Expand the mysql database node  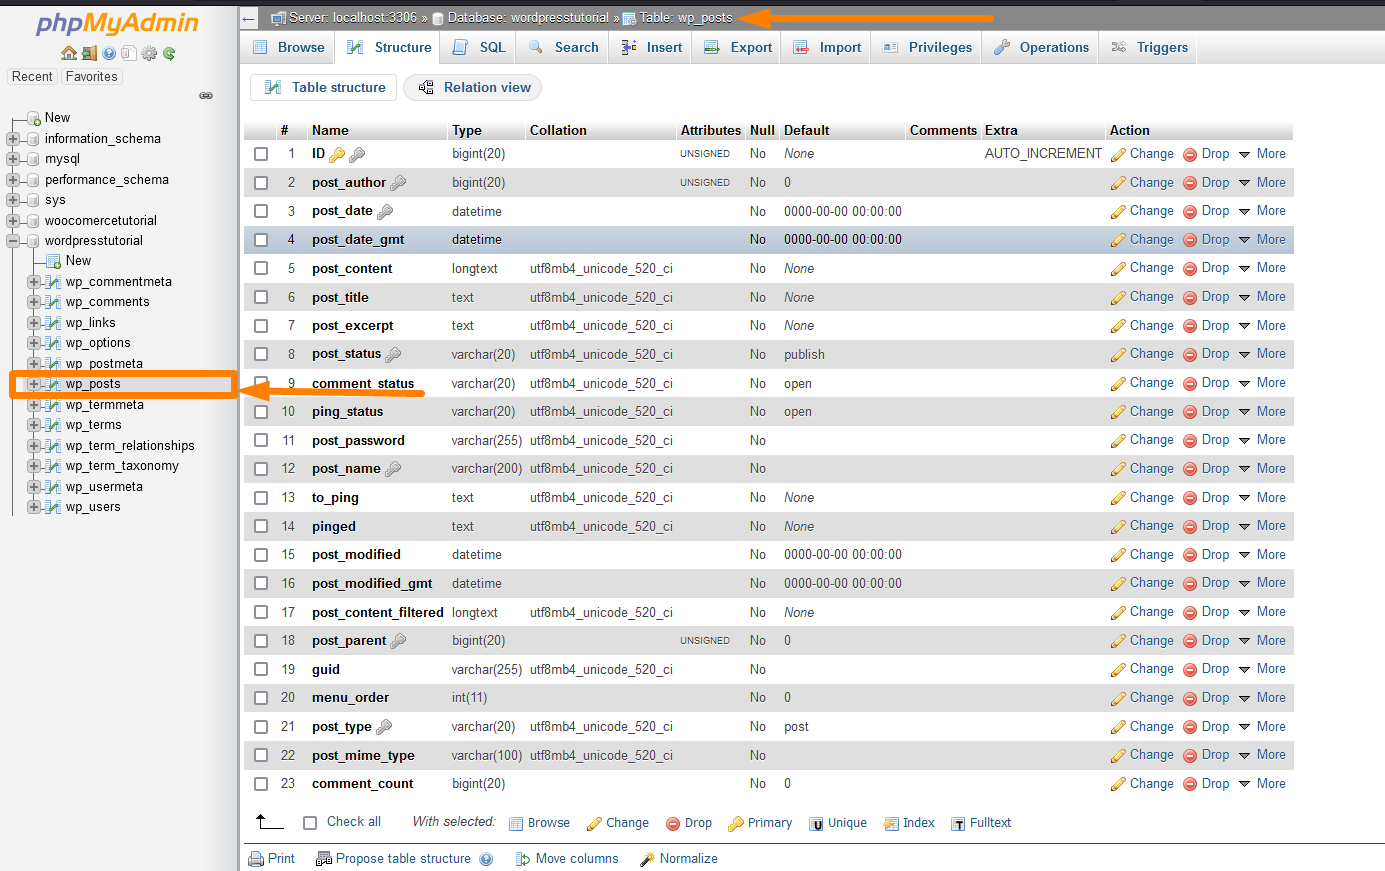coord(13,159)
